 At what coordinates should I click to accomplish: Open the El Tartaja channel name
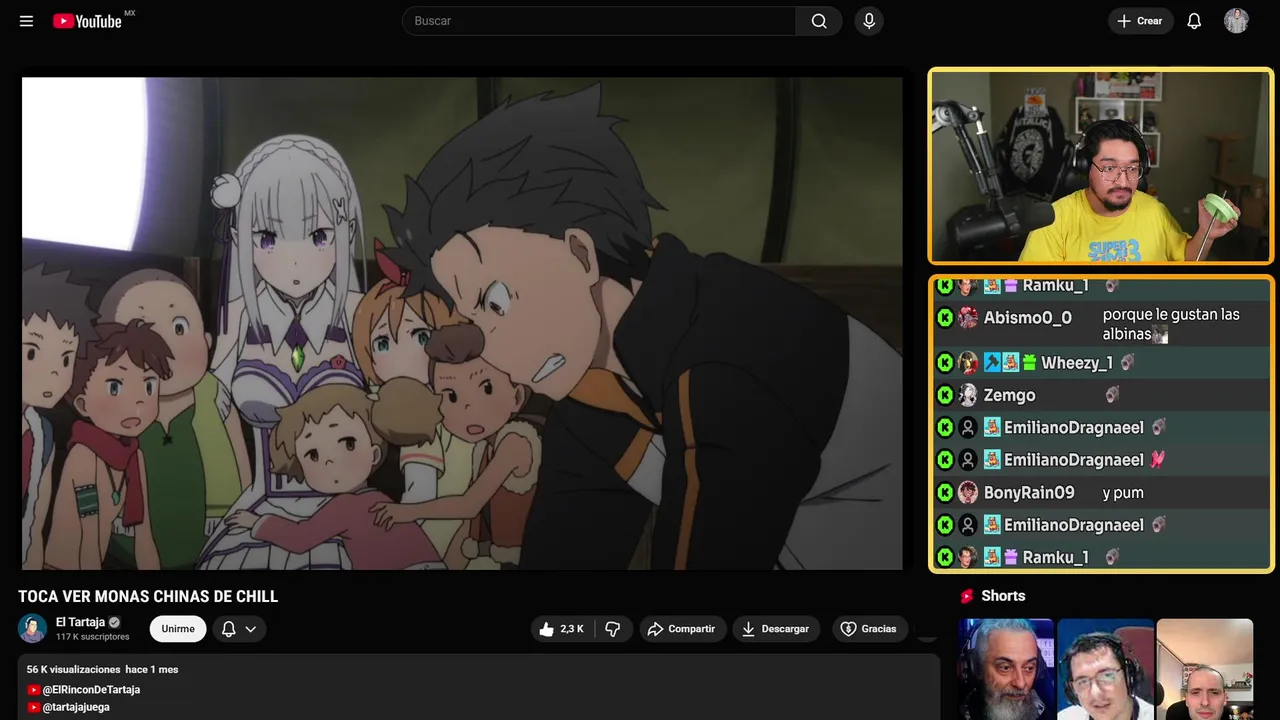(x=80, y=622)
